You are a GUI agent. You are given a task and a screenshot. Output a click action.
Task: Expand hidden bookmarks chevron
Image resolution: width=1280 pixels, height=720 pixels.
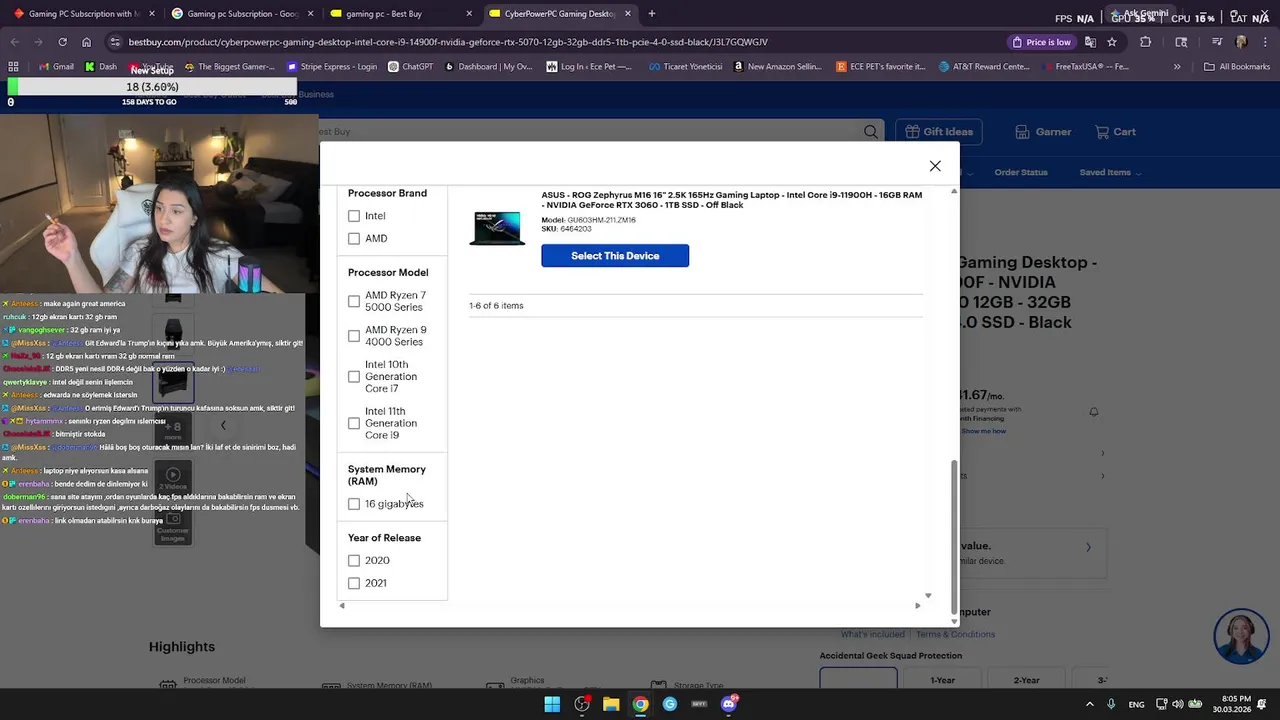click(x=1177, y=67)
